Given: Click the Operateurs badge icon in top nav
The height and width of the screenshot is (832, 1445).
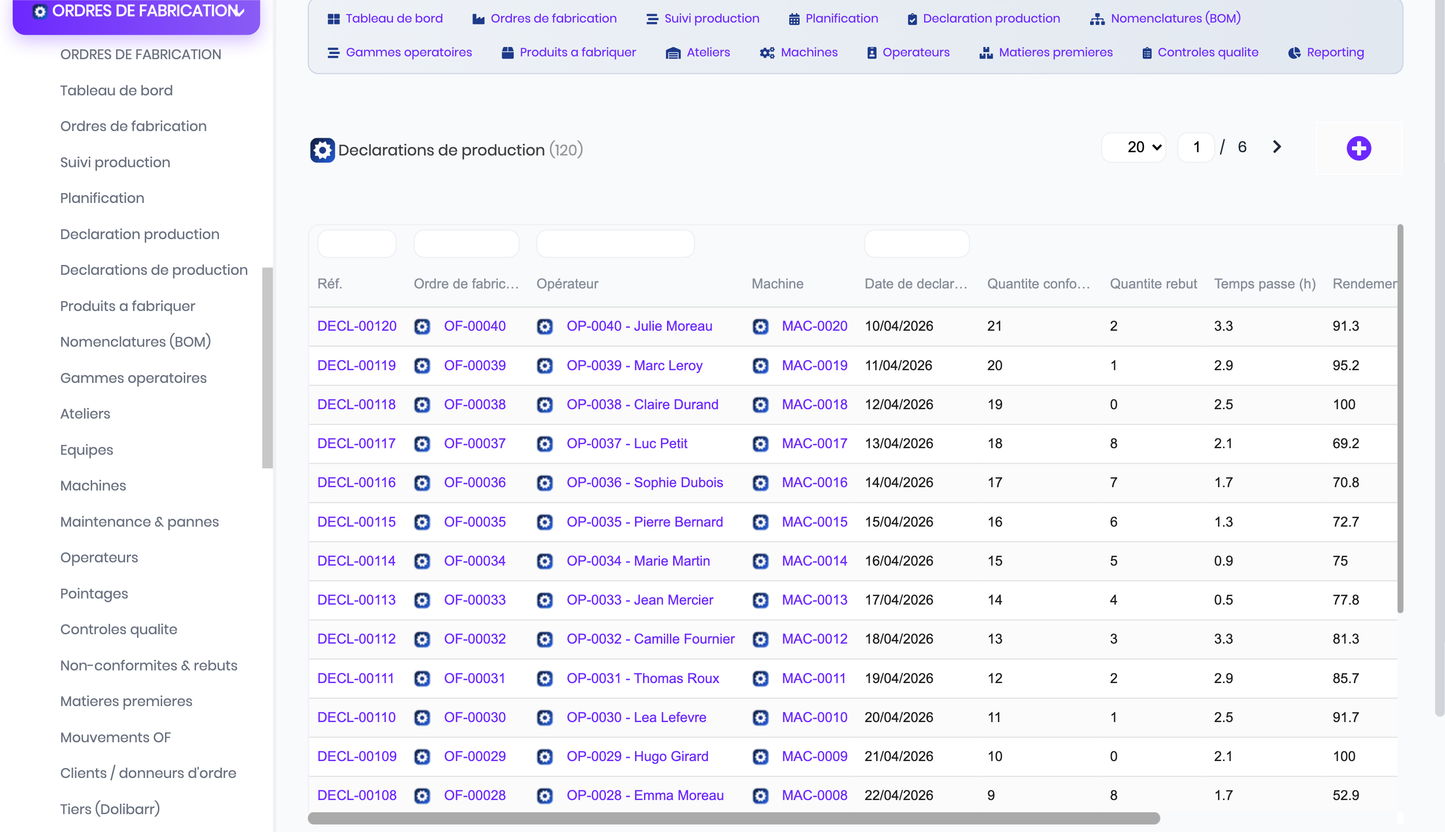Looking at the screenshot, I should click(872, 53).
